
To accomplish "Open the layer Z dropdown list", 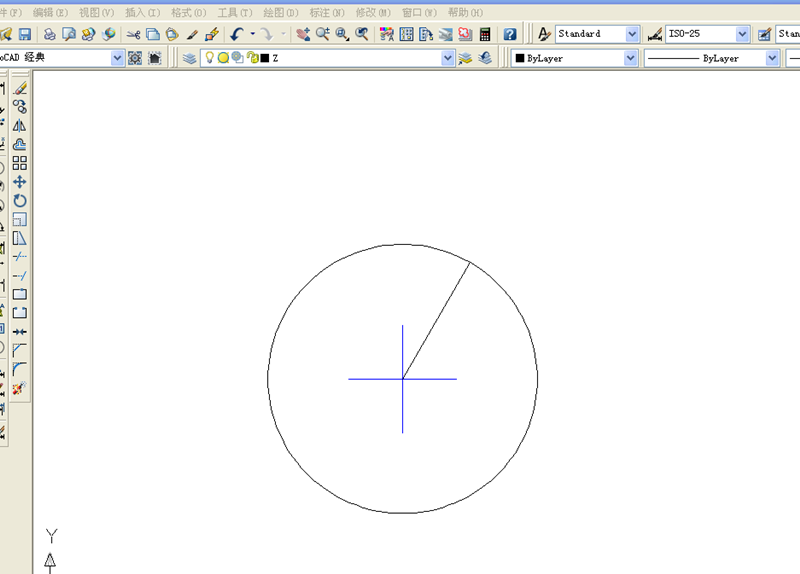I will 447,58.
